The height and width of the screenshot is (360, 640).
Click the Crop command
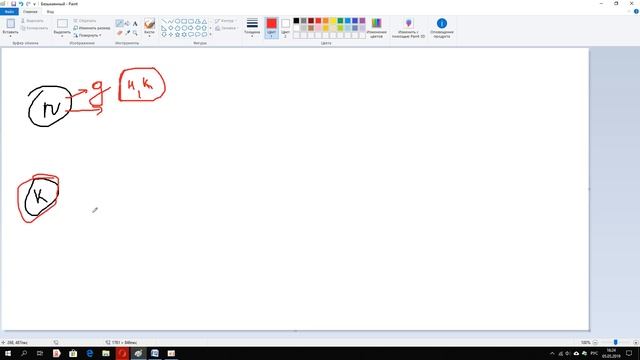[85, 20]
